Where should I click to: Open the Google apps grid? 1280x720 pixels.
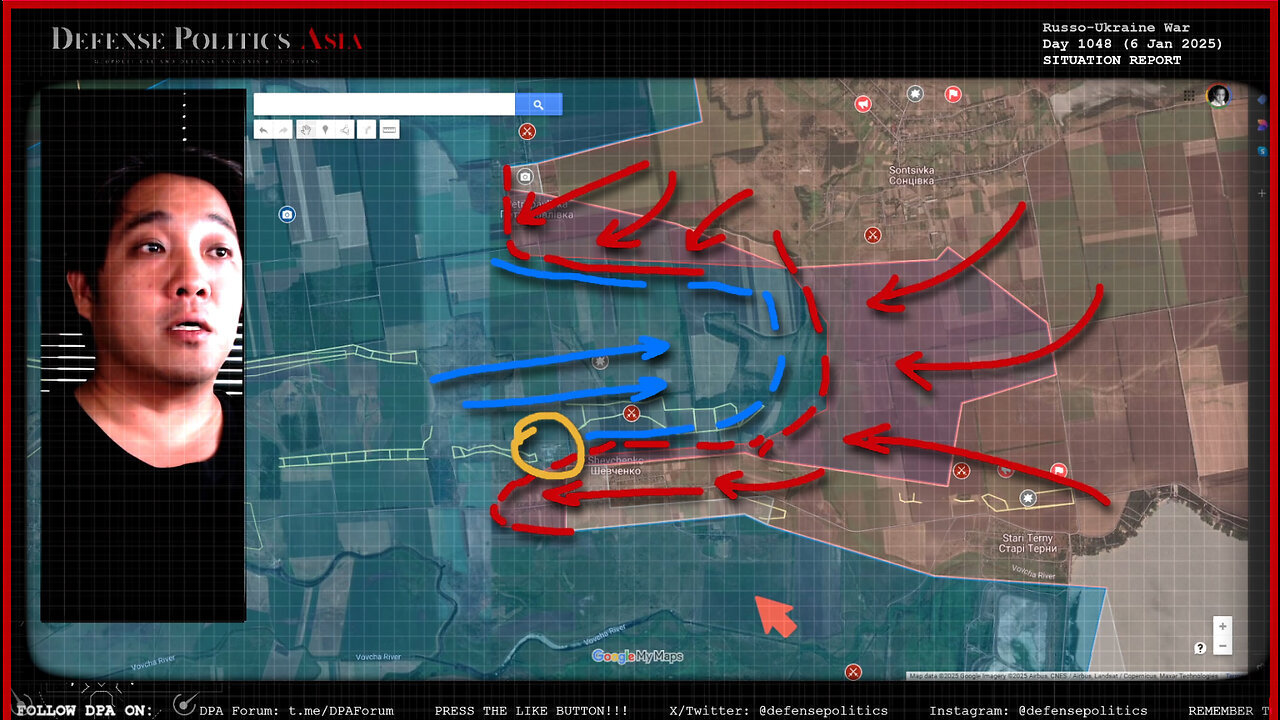tap(1189, 96)
